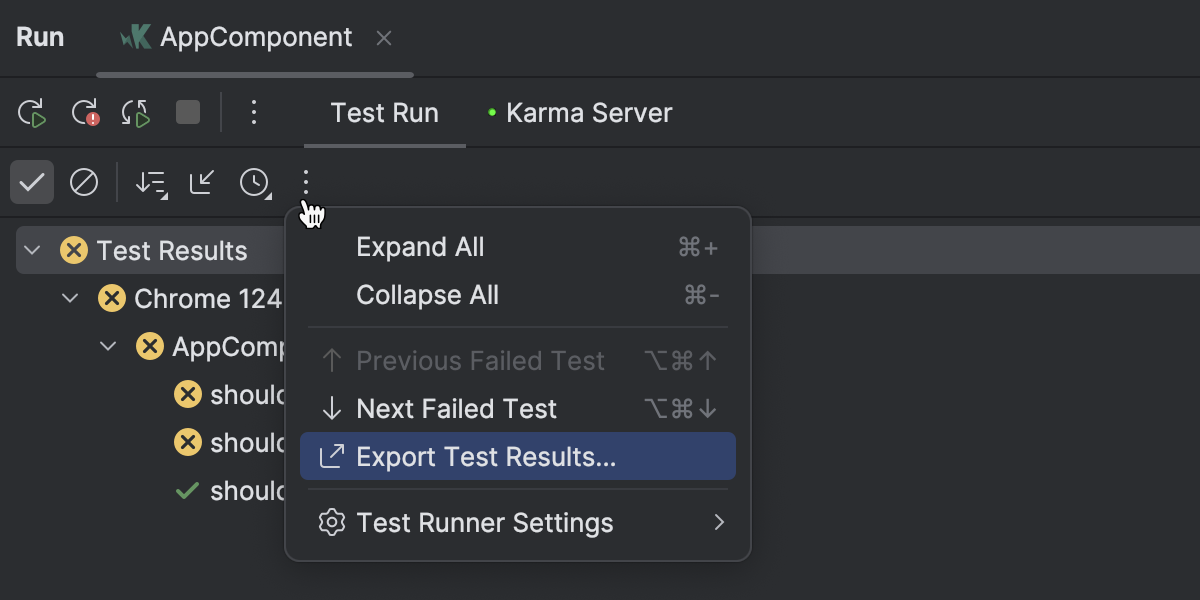Stop the running process
This screenshot has width=1200, height=600.
tap(188, 112)
